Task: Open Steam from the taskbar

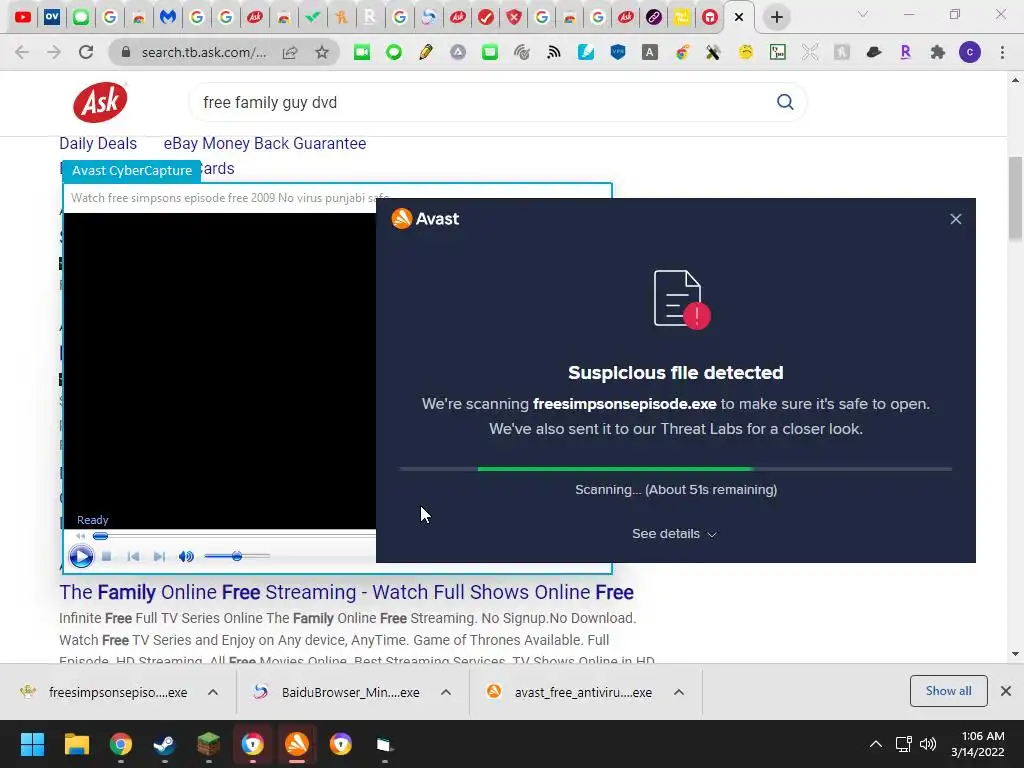Action: 165,744
